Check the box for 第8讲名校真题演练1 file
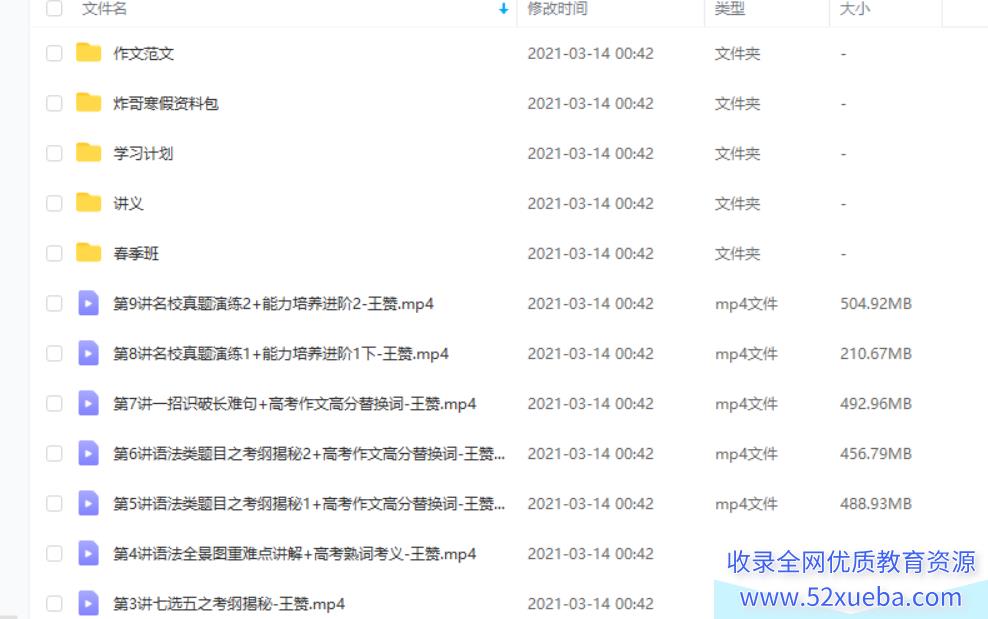988x619 pixels. pyautogui.click(x=54, y=353)
